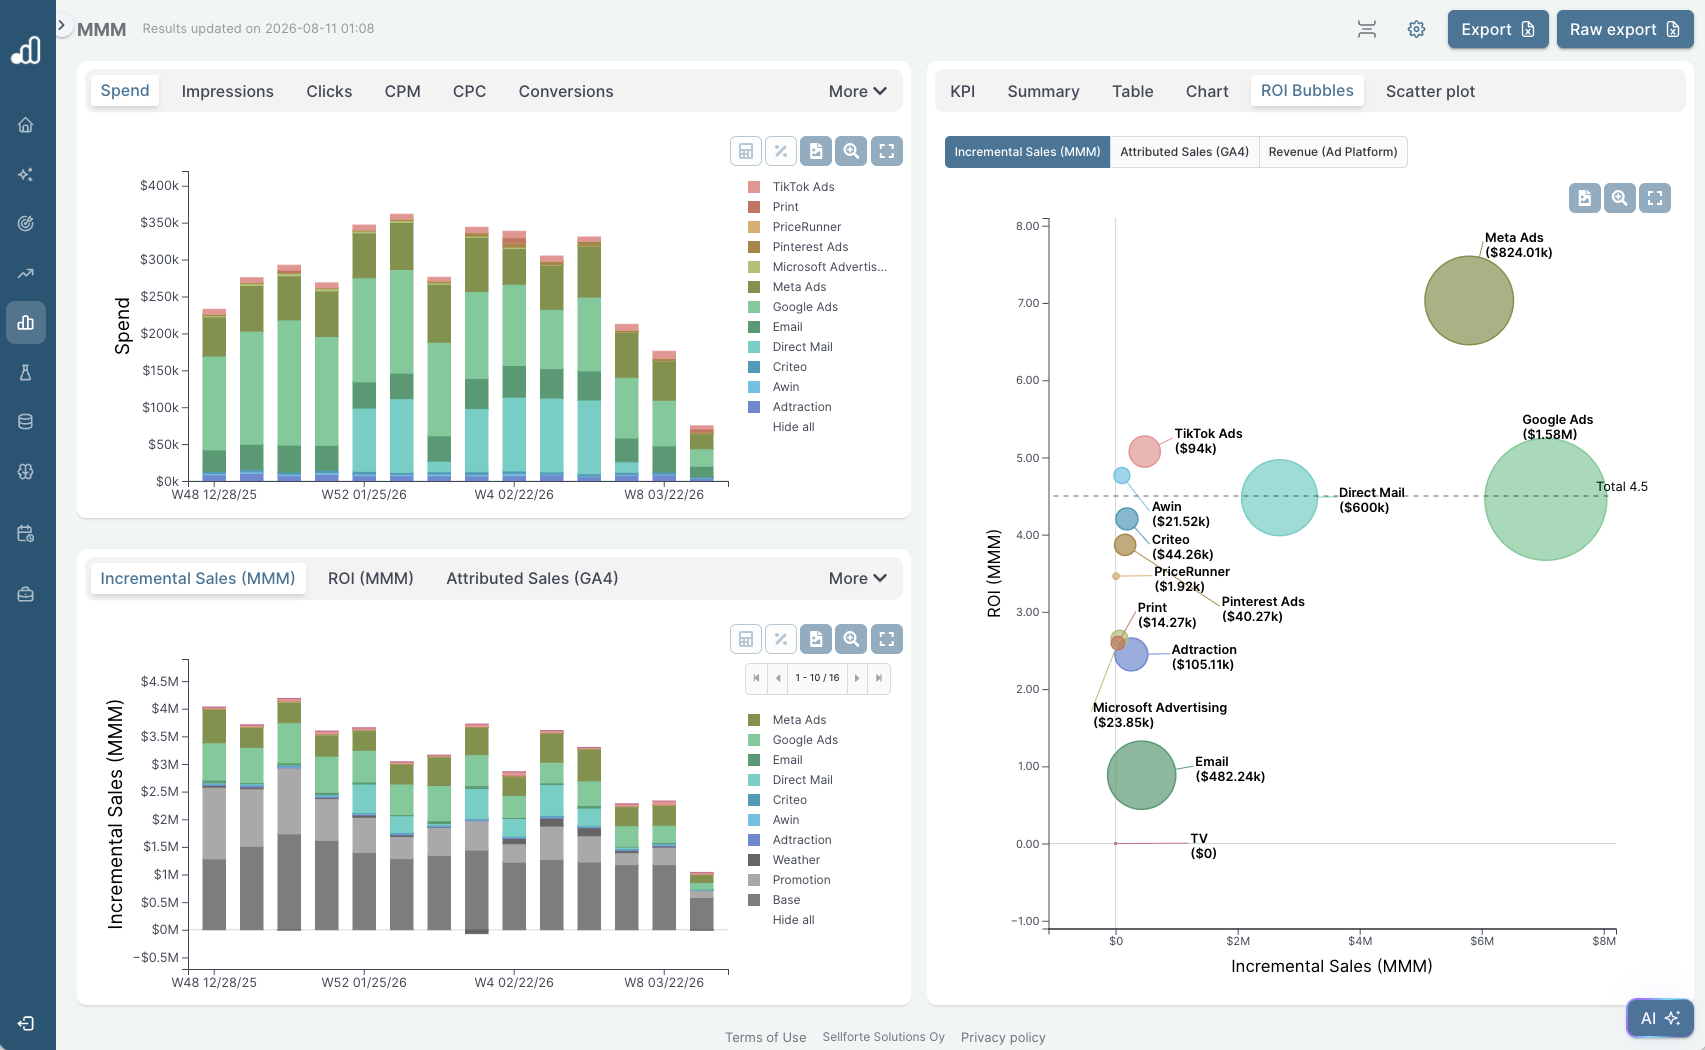The height and width of the screenshot is (1050, 1705).
Task: Switch to ROI (MMM) tab
Action: tap(371, 578)
